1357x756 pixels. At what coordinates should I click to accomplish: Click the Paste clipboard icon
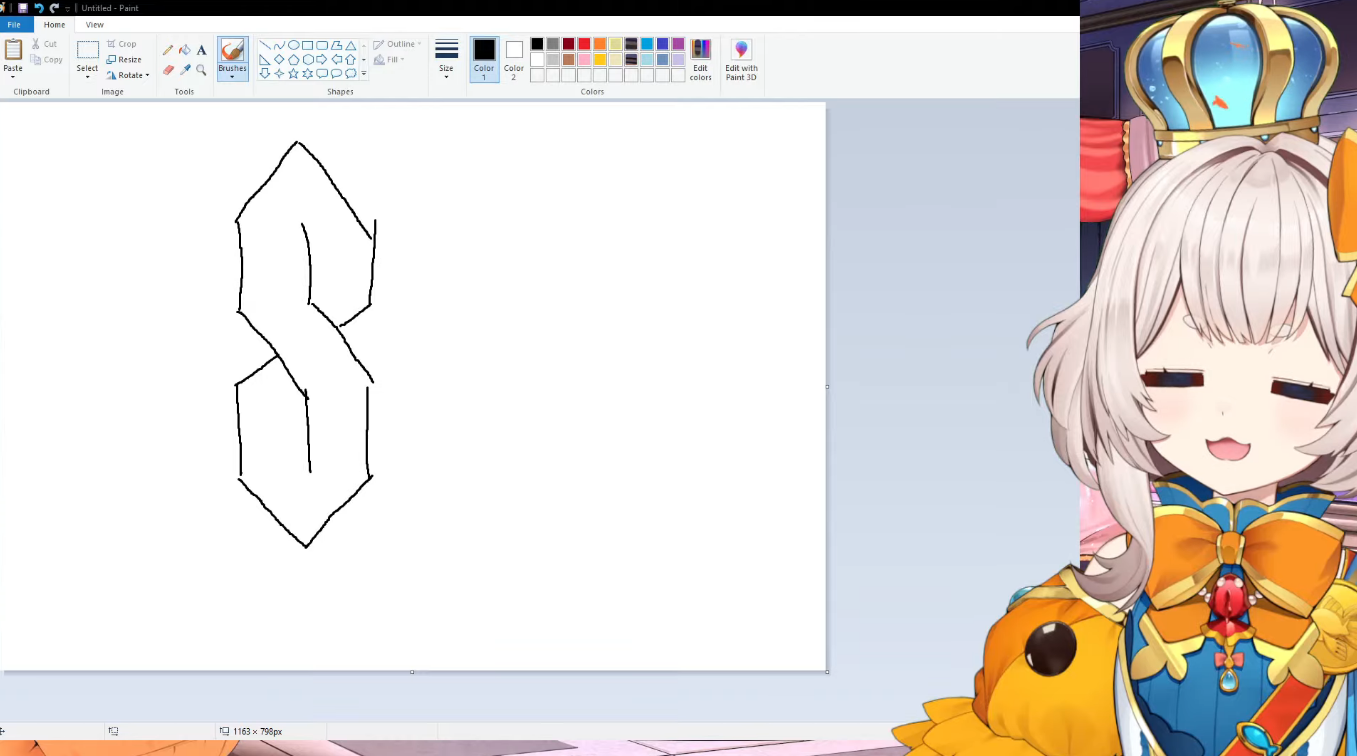13,50
